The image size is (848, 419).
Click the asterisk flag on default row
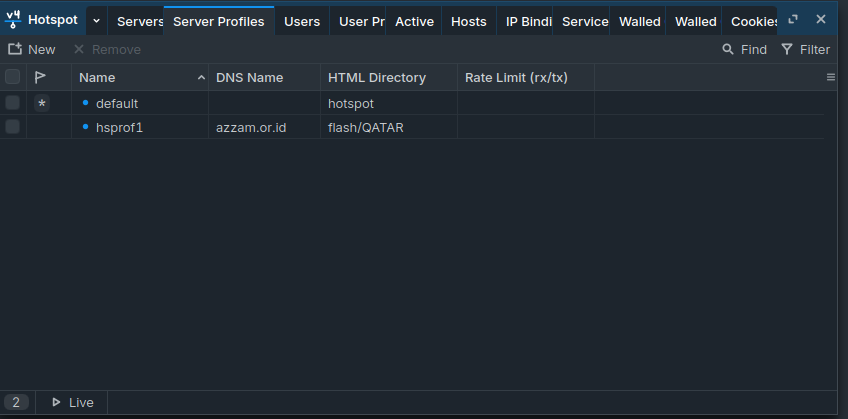point(42,103)
